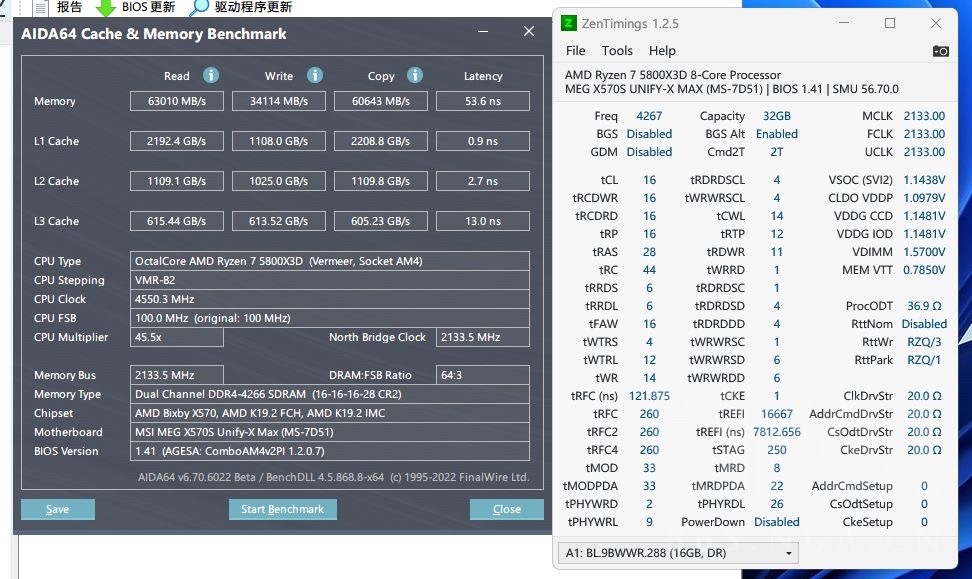Viewport: 972px width, 579px height.
Task: Click the BIOS Version field showing AGESA info
Action: (330, 451)
